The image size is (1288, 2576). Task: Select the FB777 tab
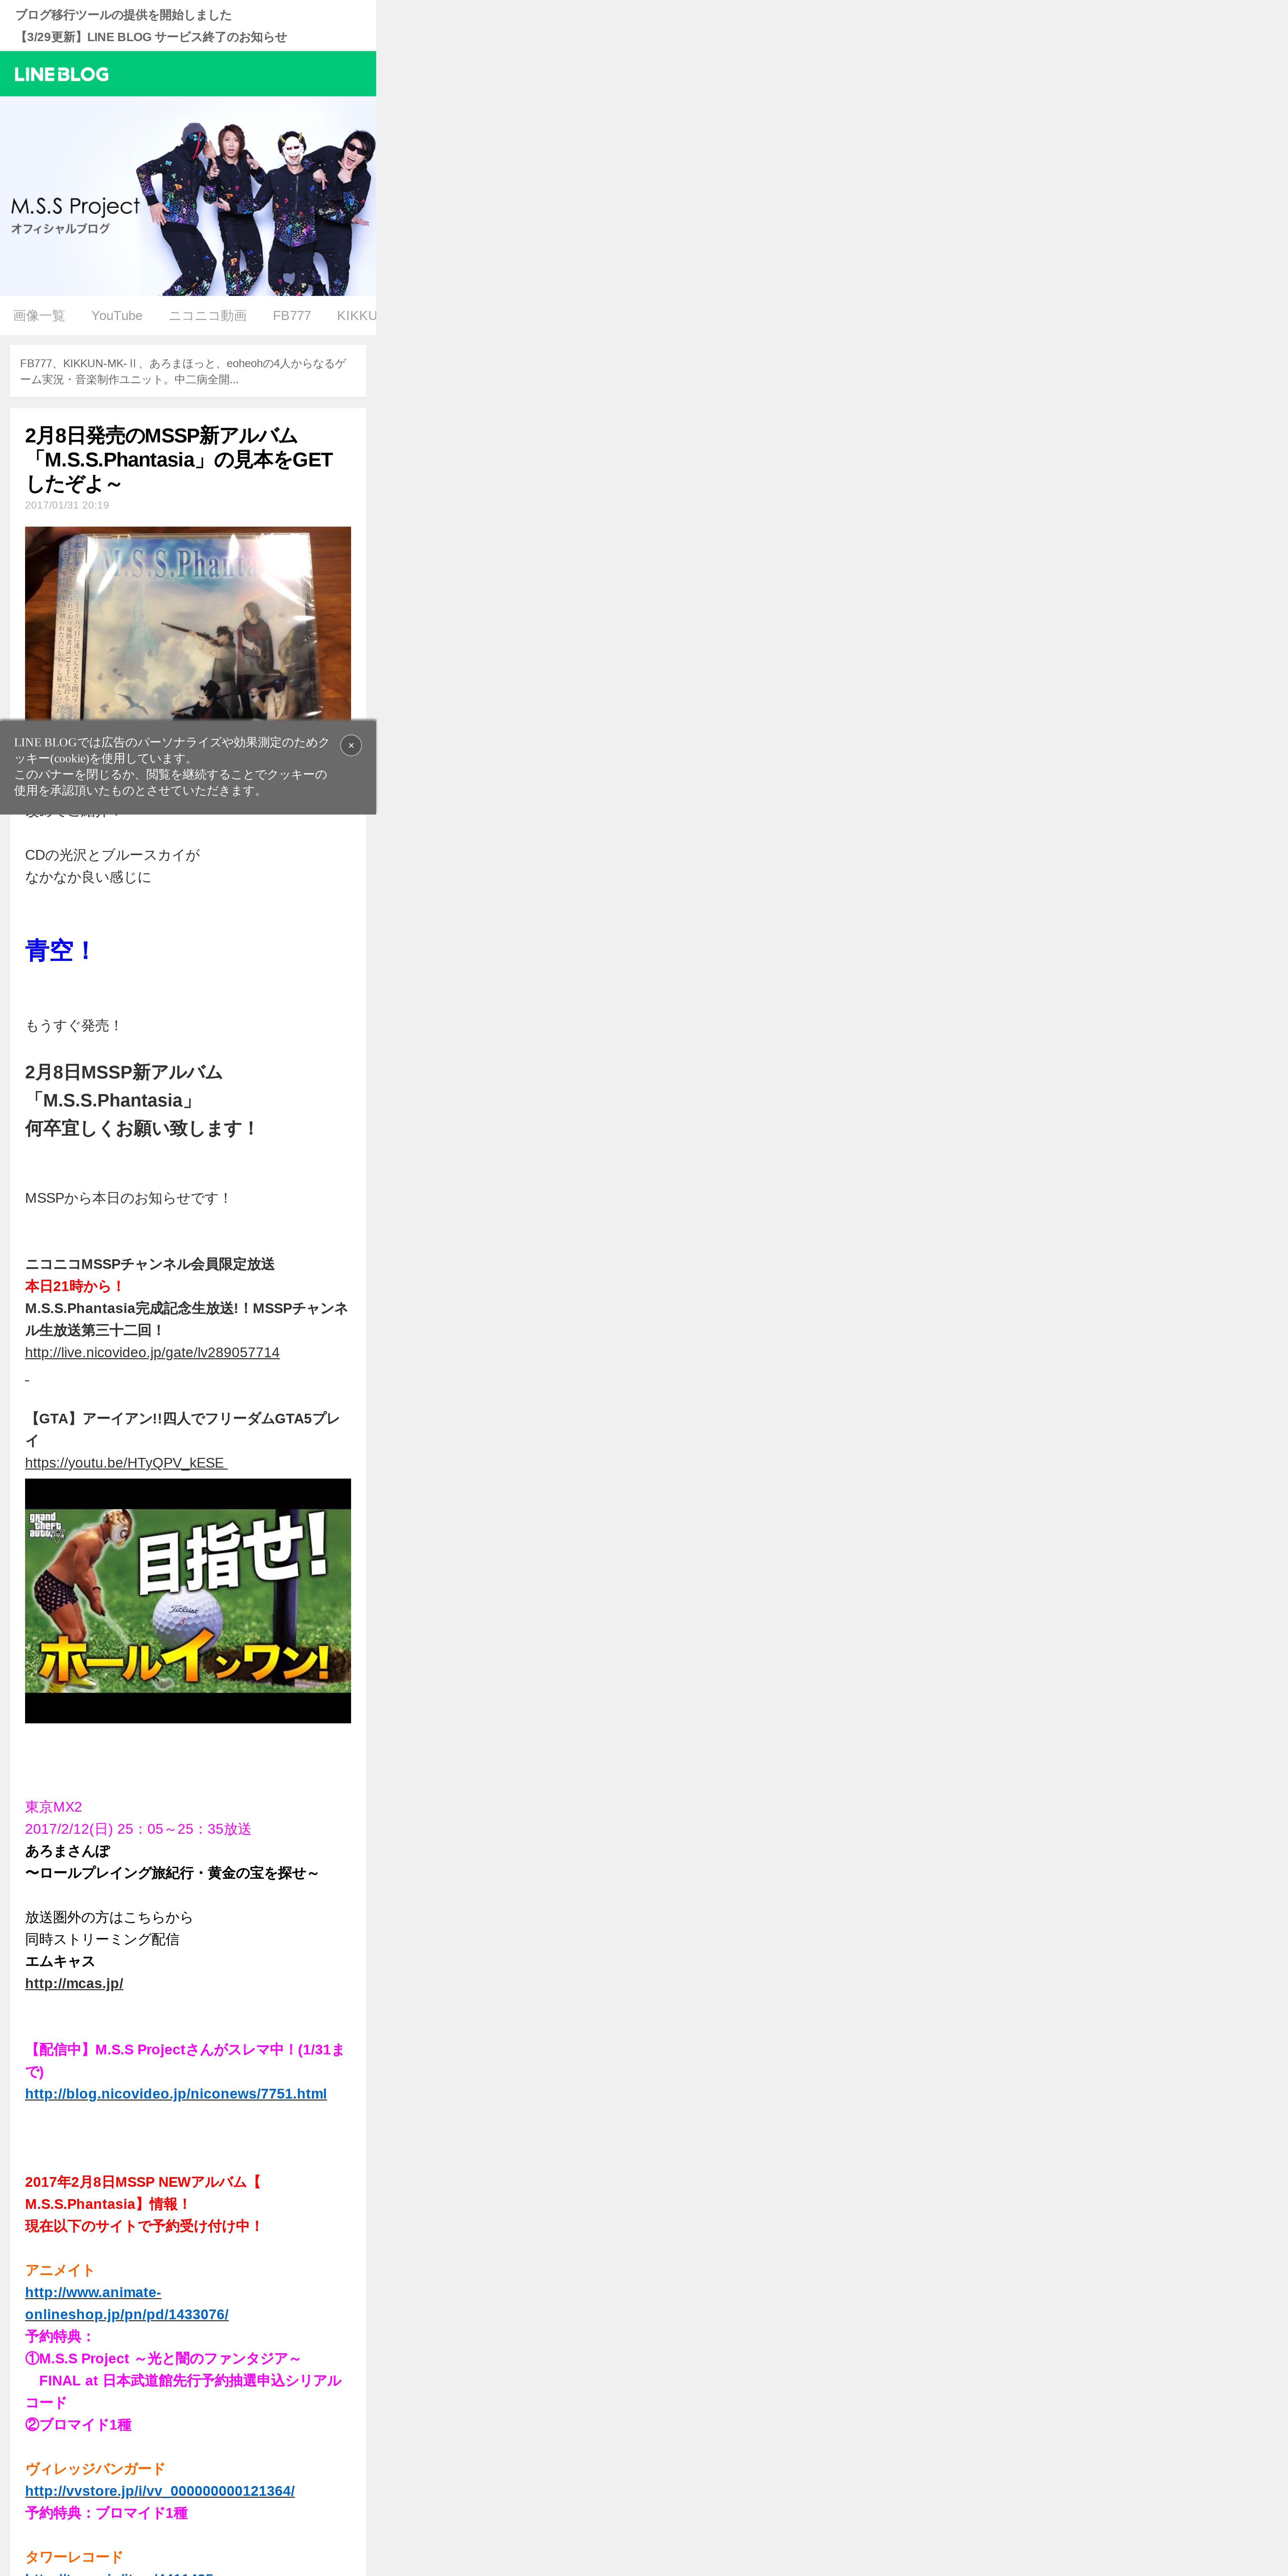tap(292, 316)
